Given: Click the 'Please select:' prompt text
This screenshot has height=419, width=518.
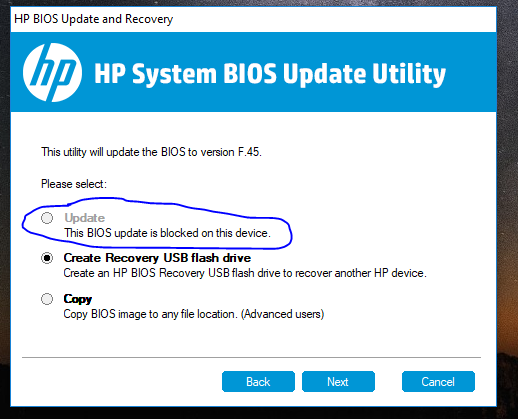Looking at the screenshot, I should [74, 184].
